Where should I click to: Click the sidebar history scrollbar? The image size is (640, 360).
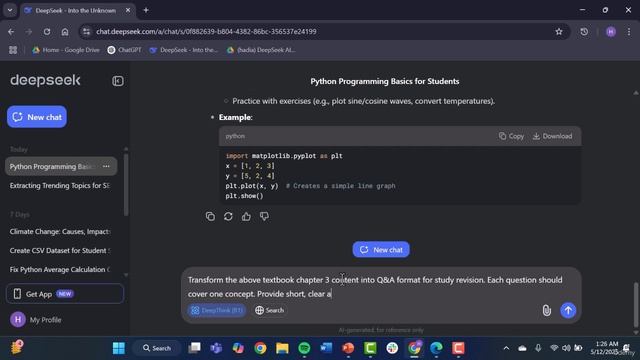126,184
